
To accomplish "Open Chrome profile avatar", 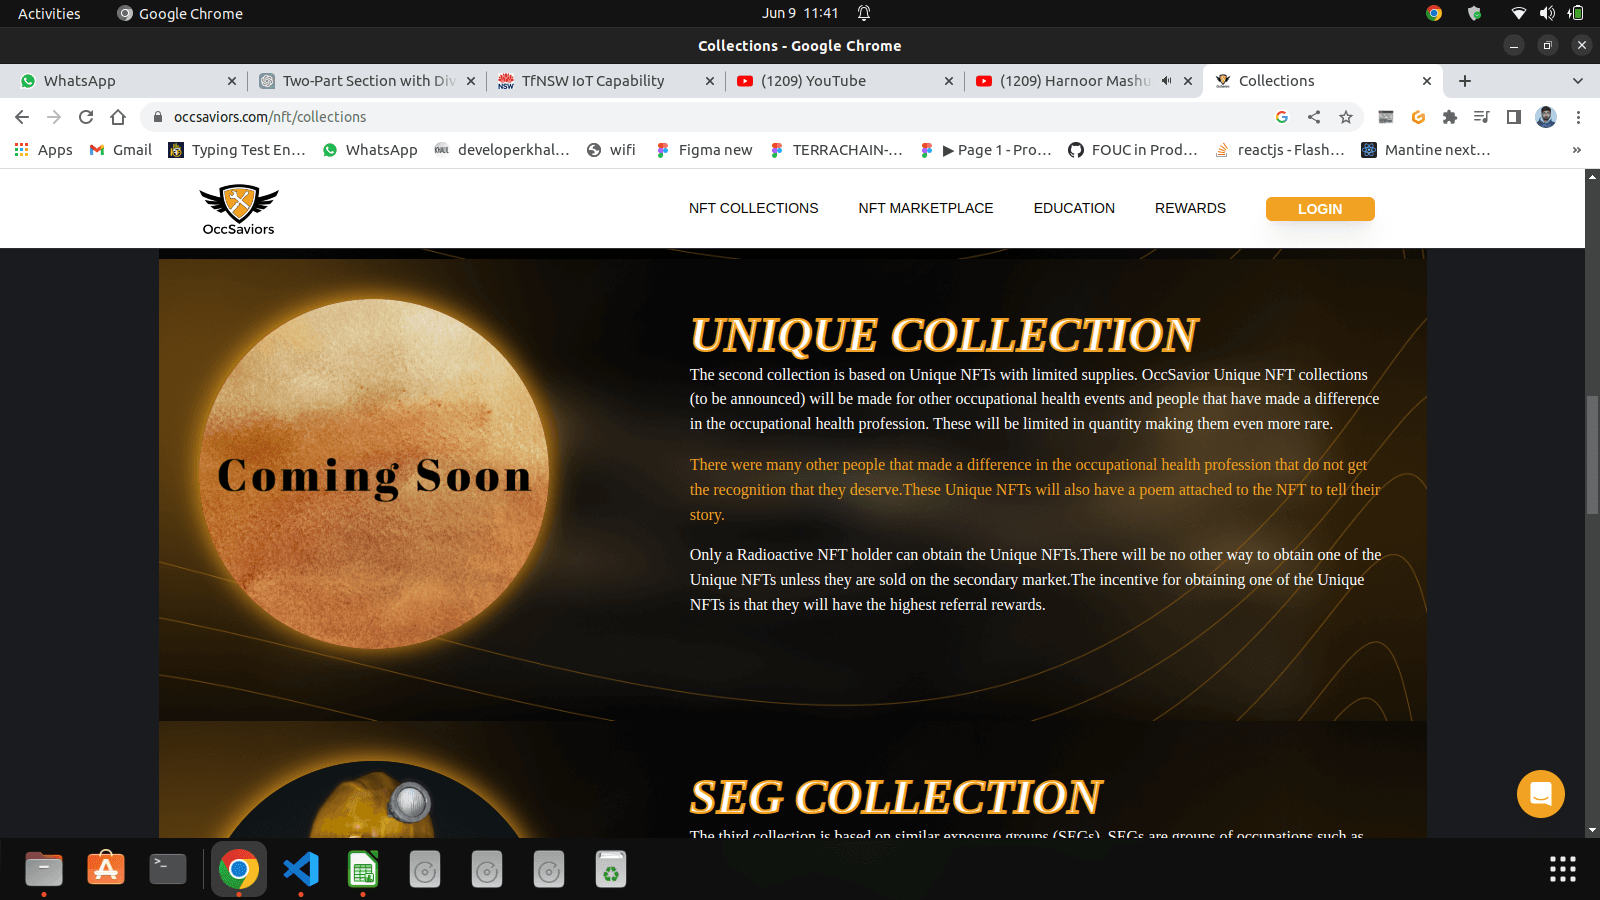I will 1546,117.
